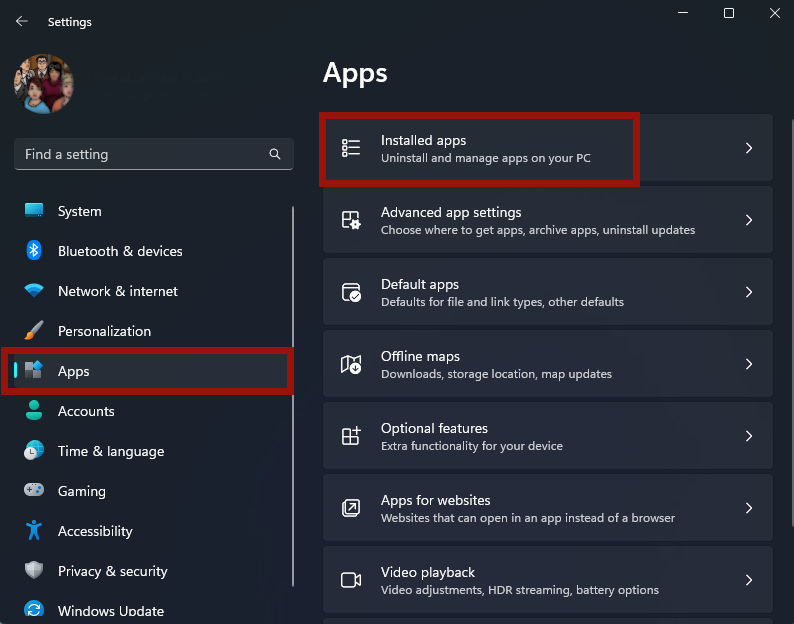
Task: Click the Accessibility figure icon
Action: [x=34, y=530]
